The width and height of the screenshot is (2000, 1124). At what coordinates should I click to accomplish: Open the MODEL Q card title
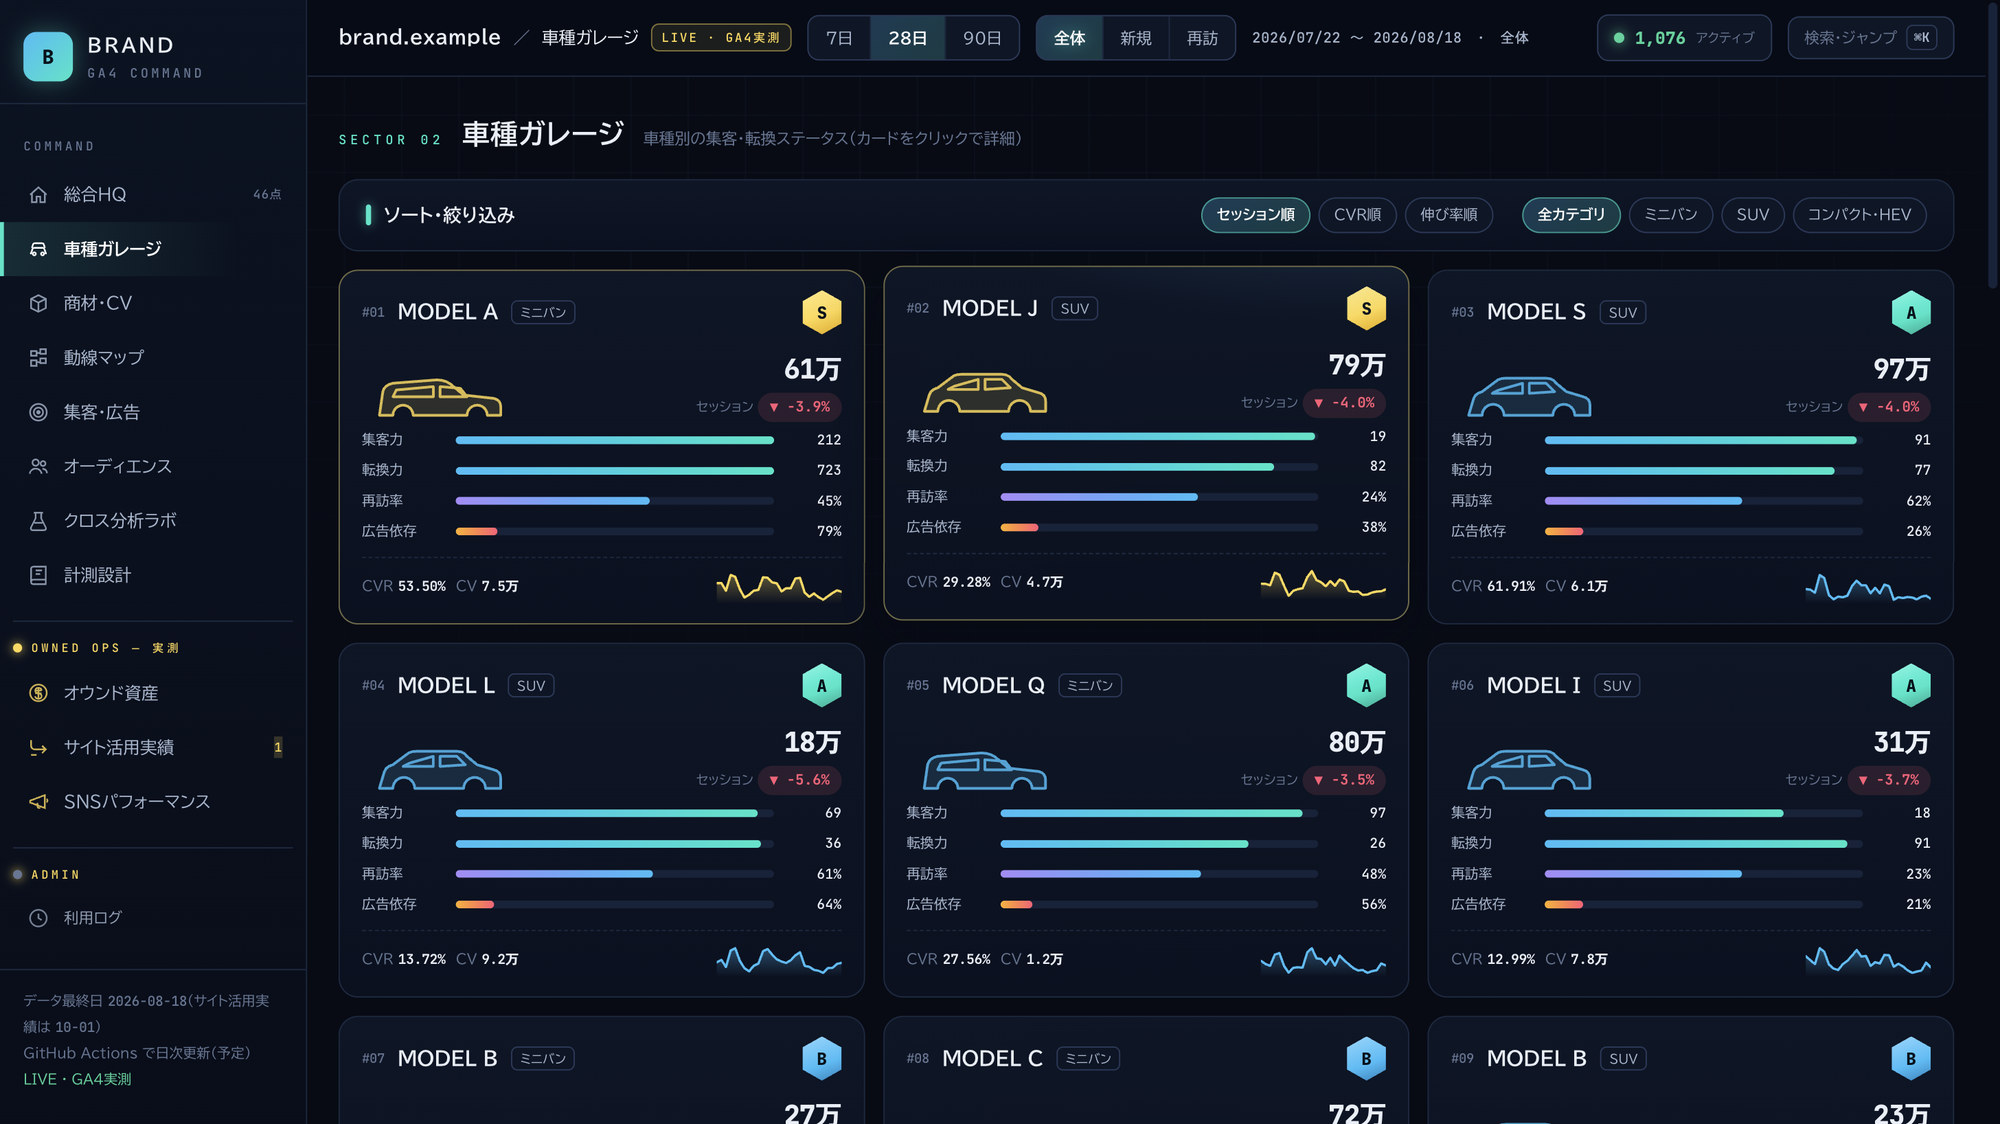(993, 686)
